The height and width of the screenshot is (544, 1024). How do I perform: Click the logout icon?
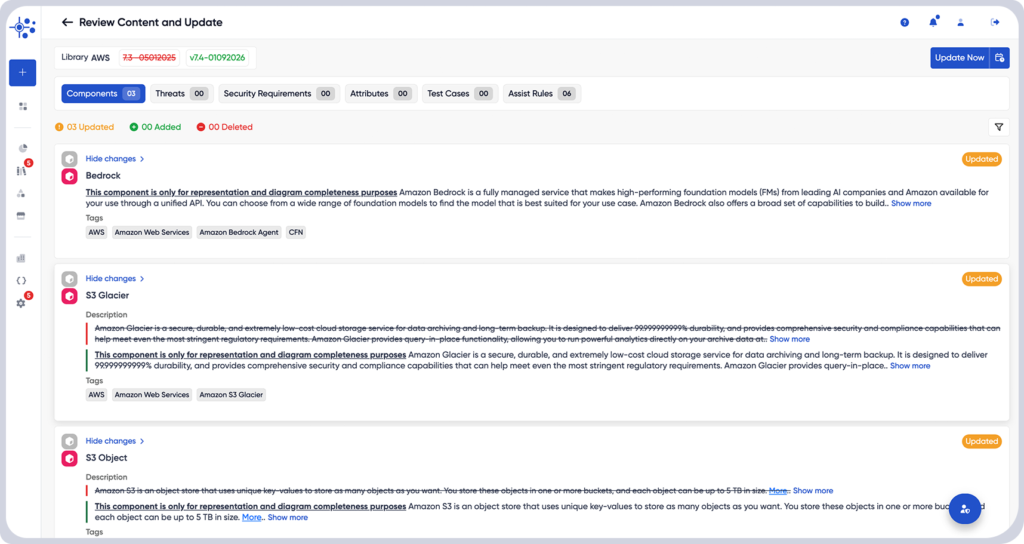coord(995,22)
